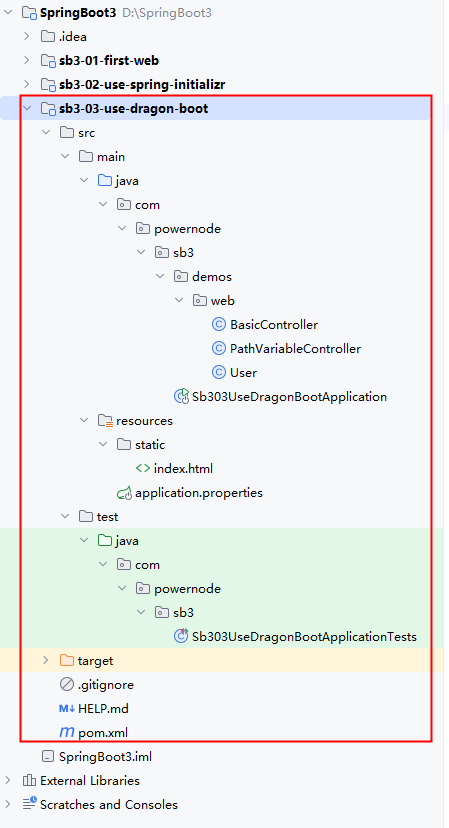Click the pom.xml Maven icon
This screenshot has height=828, width=449.
(67, 732)
